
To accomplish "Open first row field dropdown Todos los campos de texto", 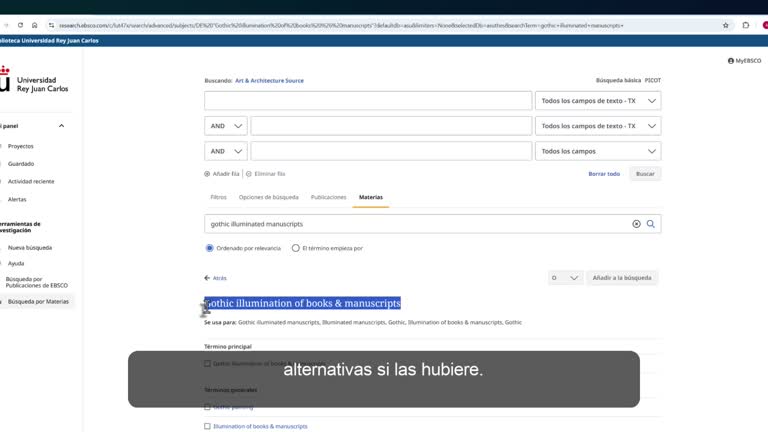I will pyautogui.click(x=598, y=100).
